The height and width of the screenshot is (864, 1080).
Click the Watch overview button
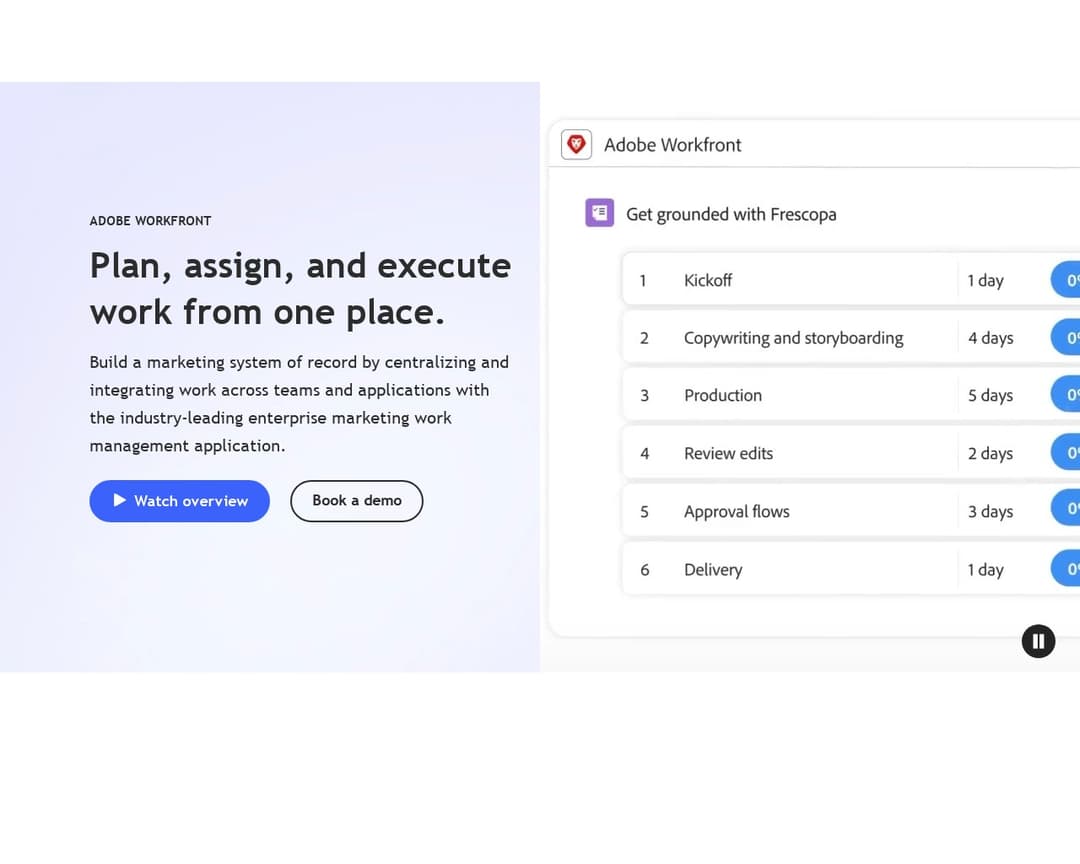point(179,501)
